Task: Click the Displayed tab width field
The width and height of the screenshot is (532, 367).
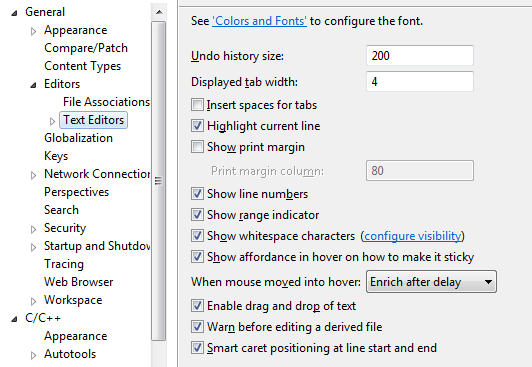Action: click(x=420, y=81)
